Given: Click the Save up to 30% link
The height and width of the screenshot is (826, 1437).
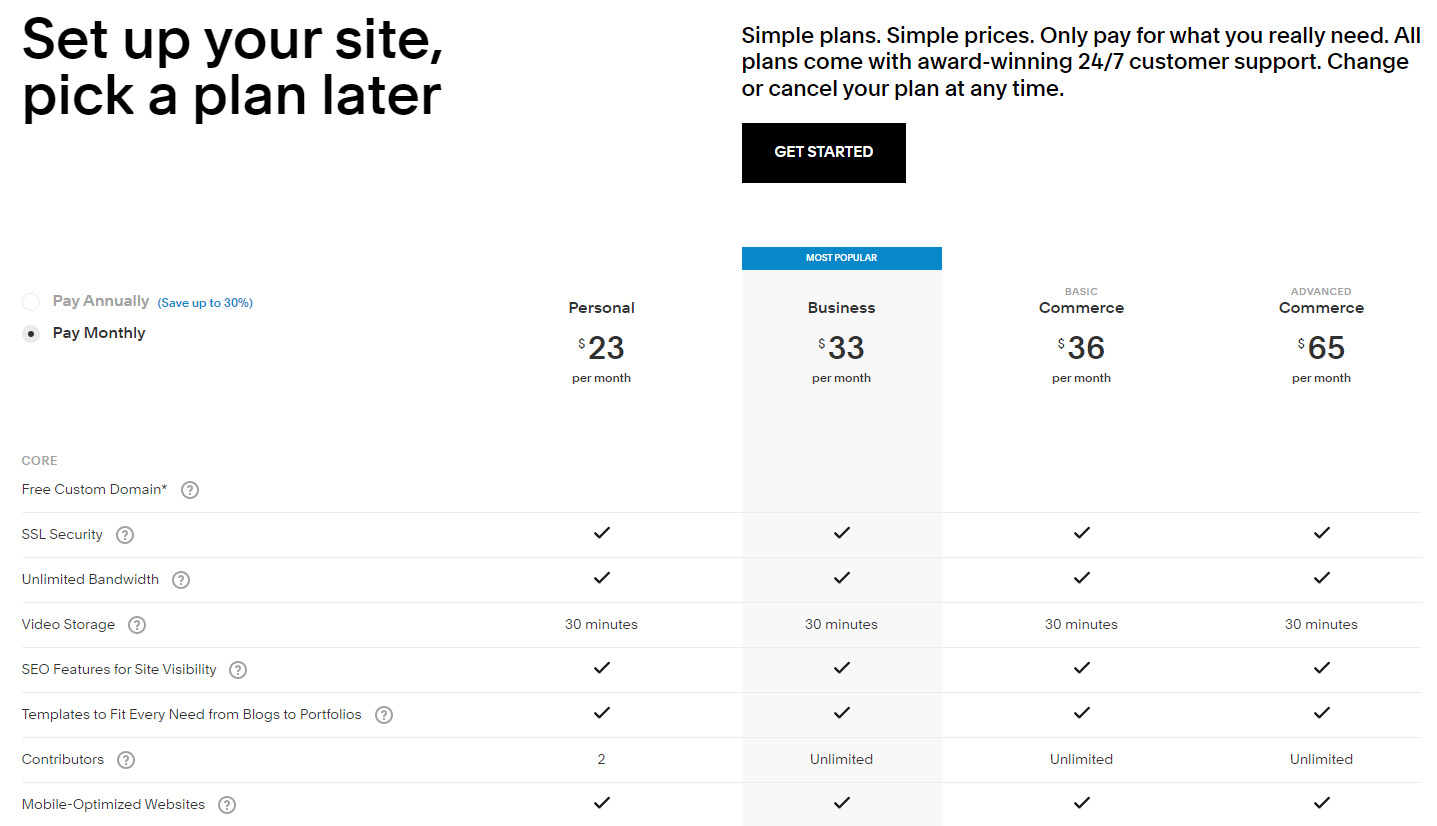Looking at the screenshot, I should tap(205, 303).
